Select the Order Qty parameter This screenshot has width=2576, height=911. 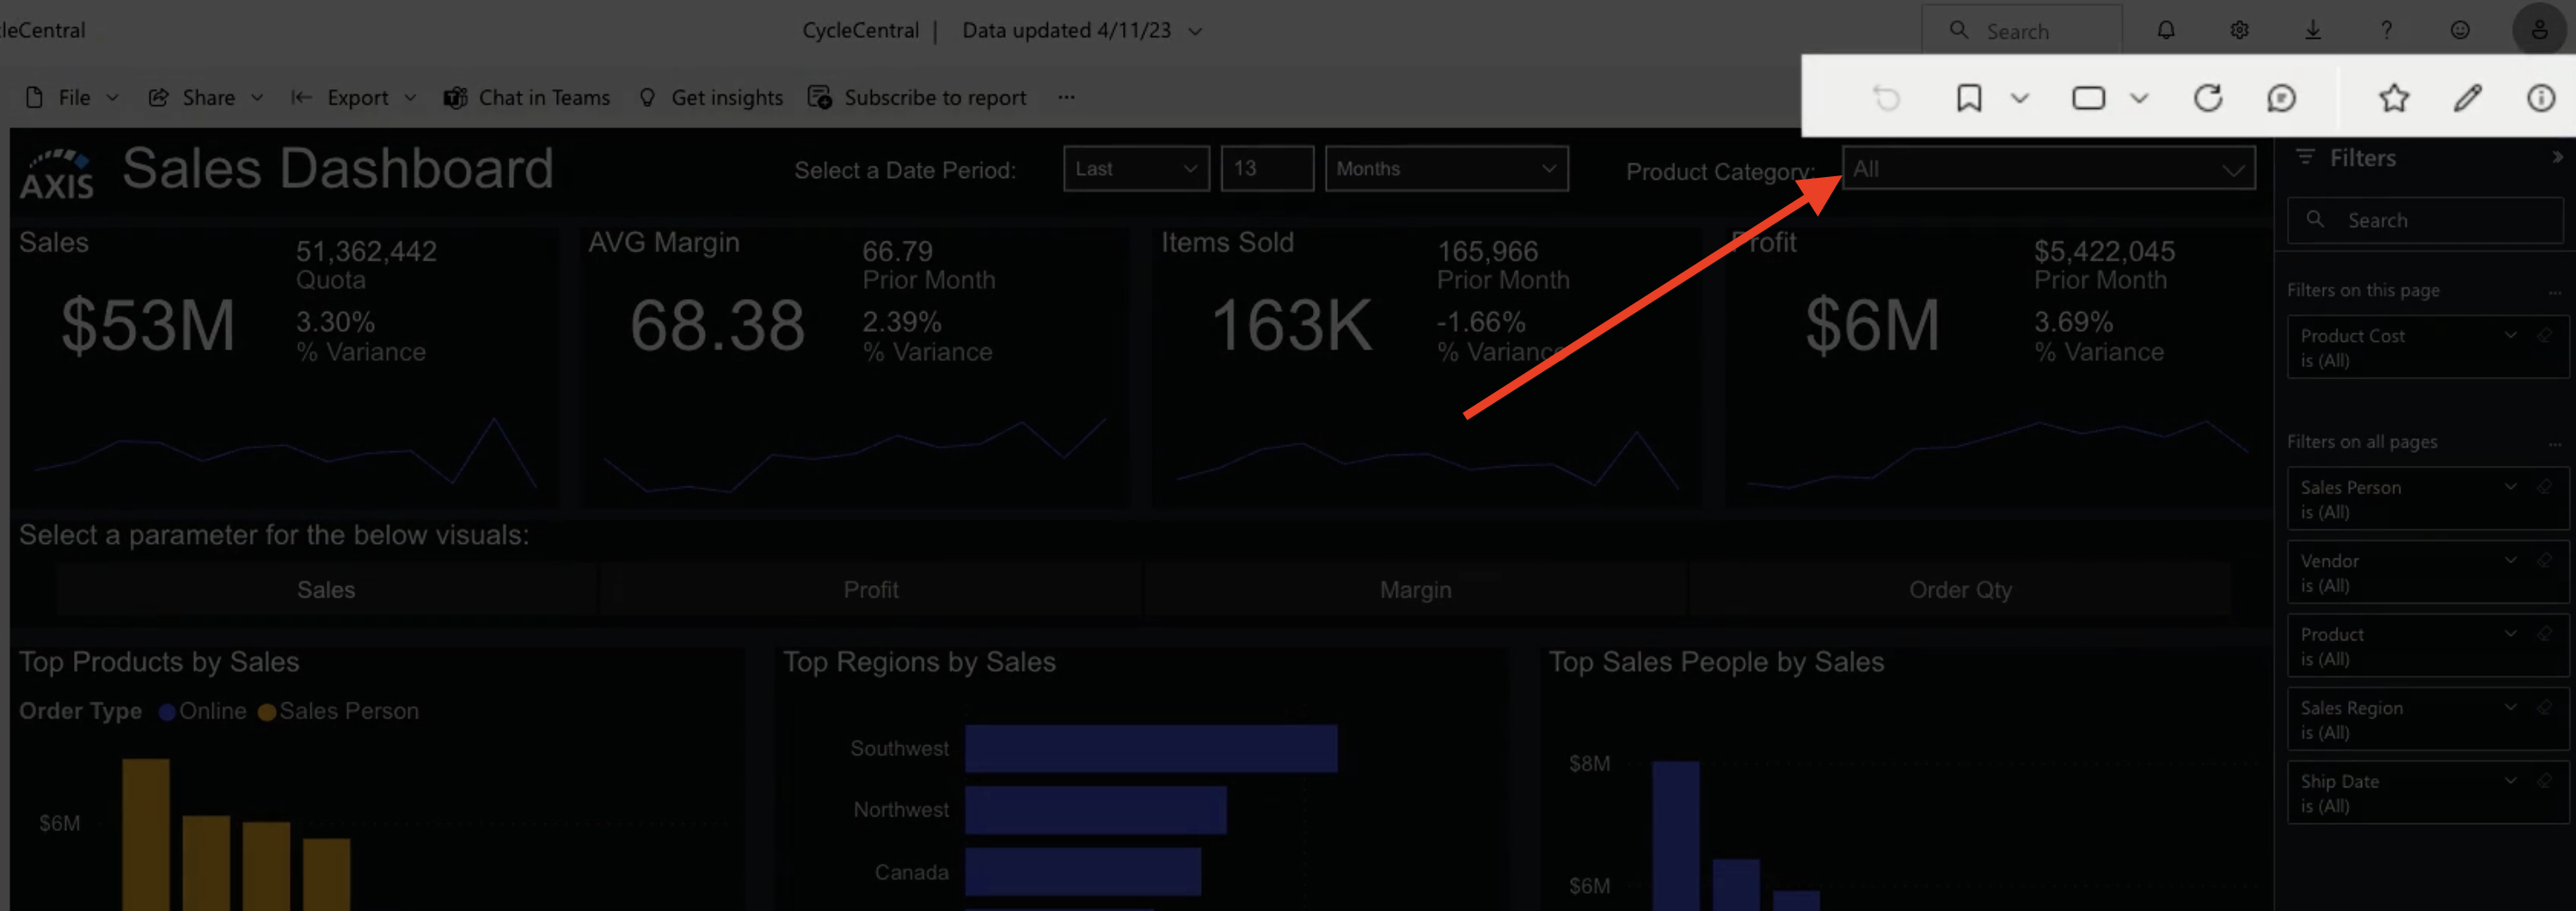click(x=1960, y=589)
